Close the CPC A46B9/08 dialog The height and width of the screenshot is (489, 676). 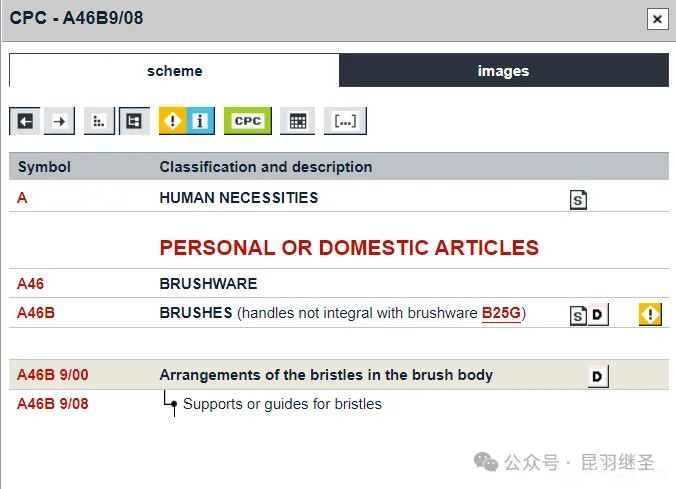click(x=657, y=18)
